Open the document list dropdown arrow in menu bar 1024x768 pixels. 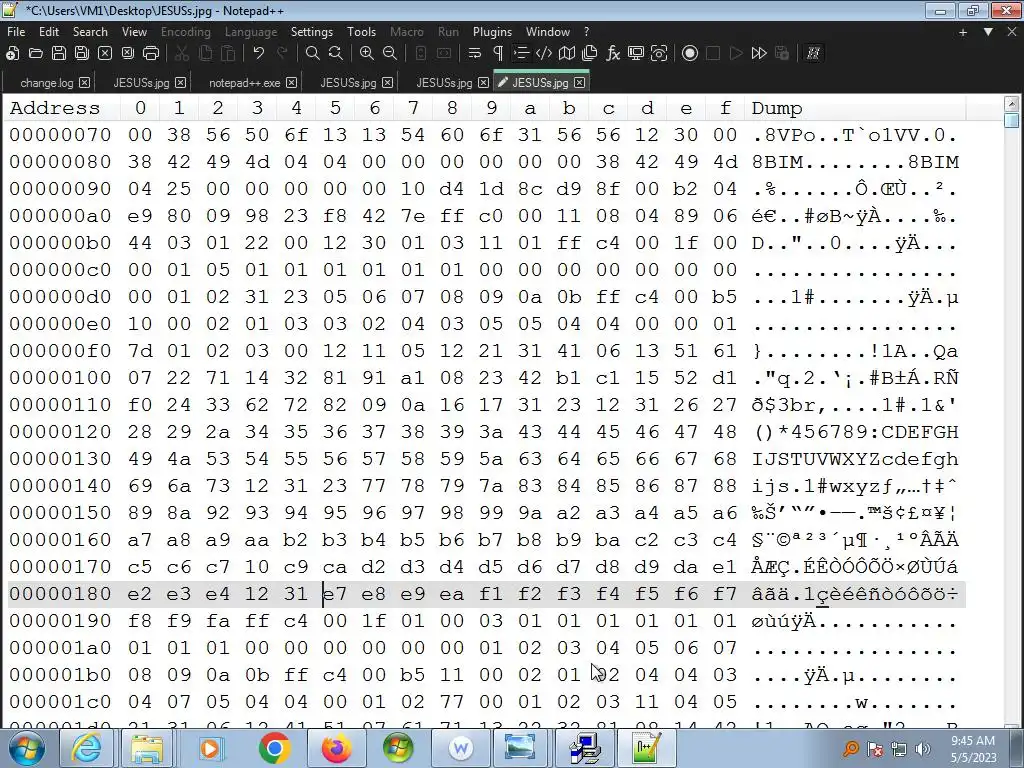pos(988,31)
